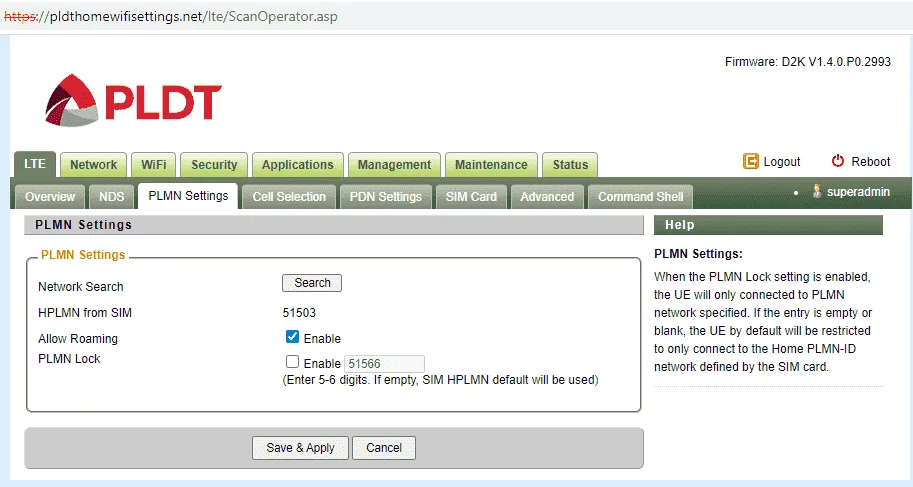Click the Help panel header
The image size is (913, 487).
pos(768,225)
